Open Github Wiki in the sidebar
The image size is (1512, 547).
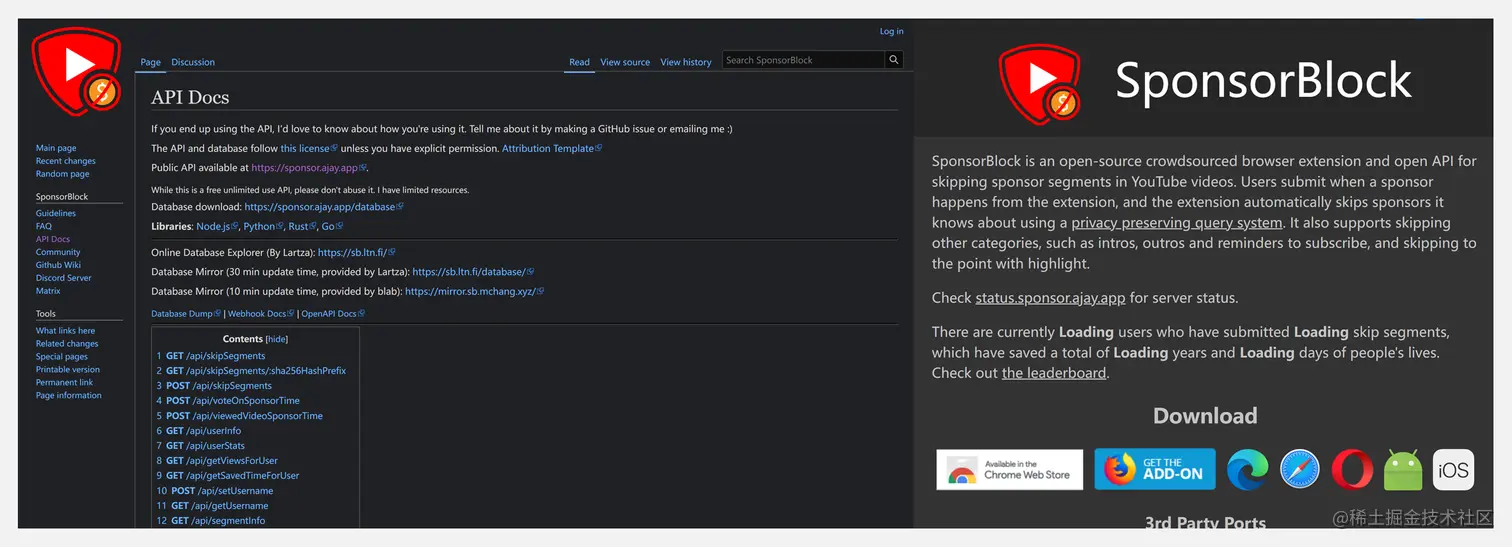(x=59, y=265)
